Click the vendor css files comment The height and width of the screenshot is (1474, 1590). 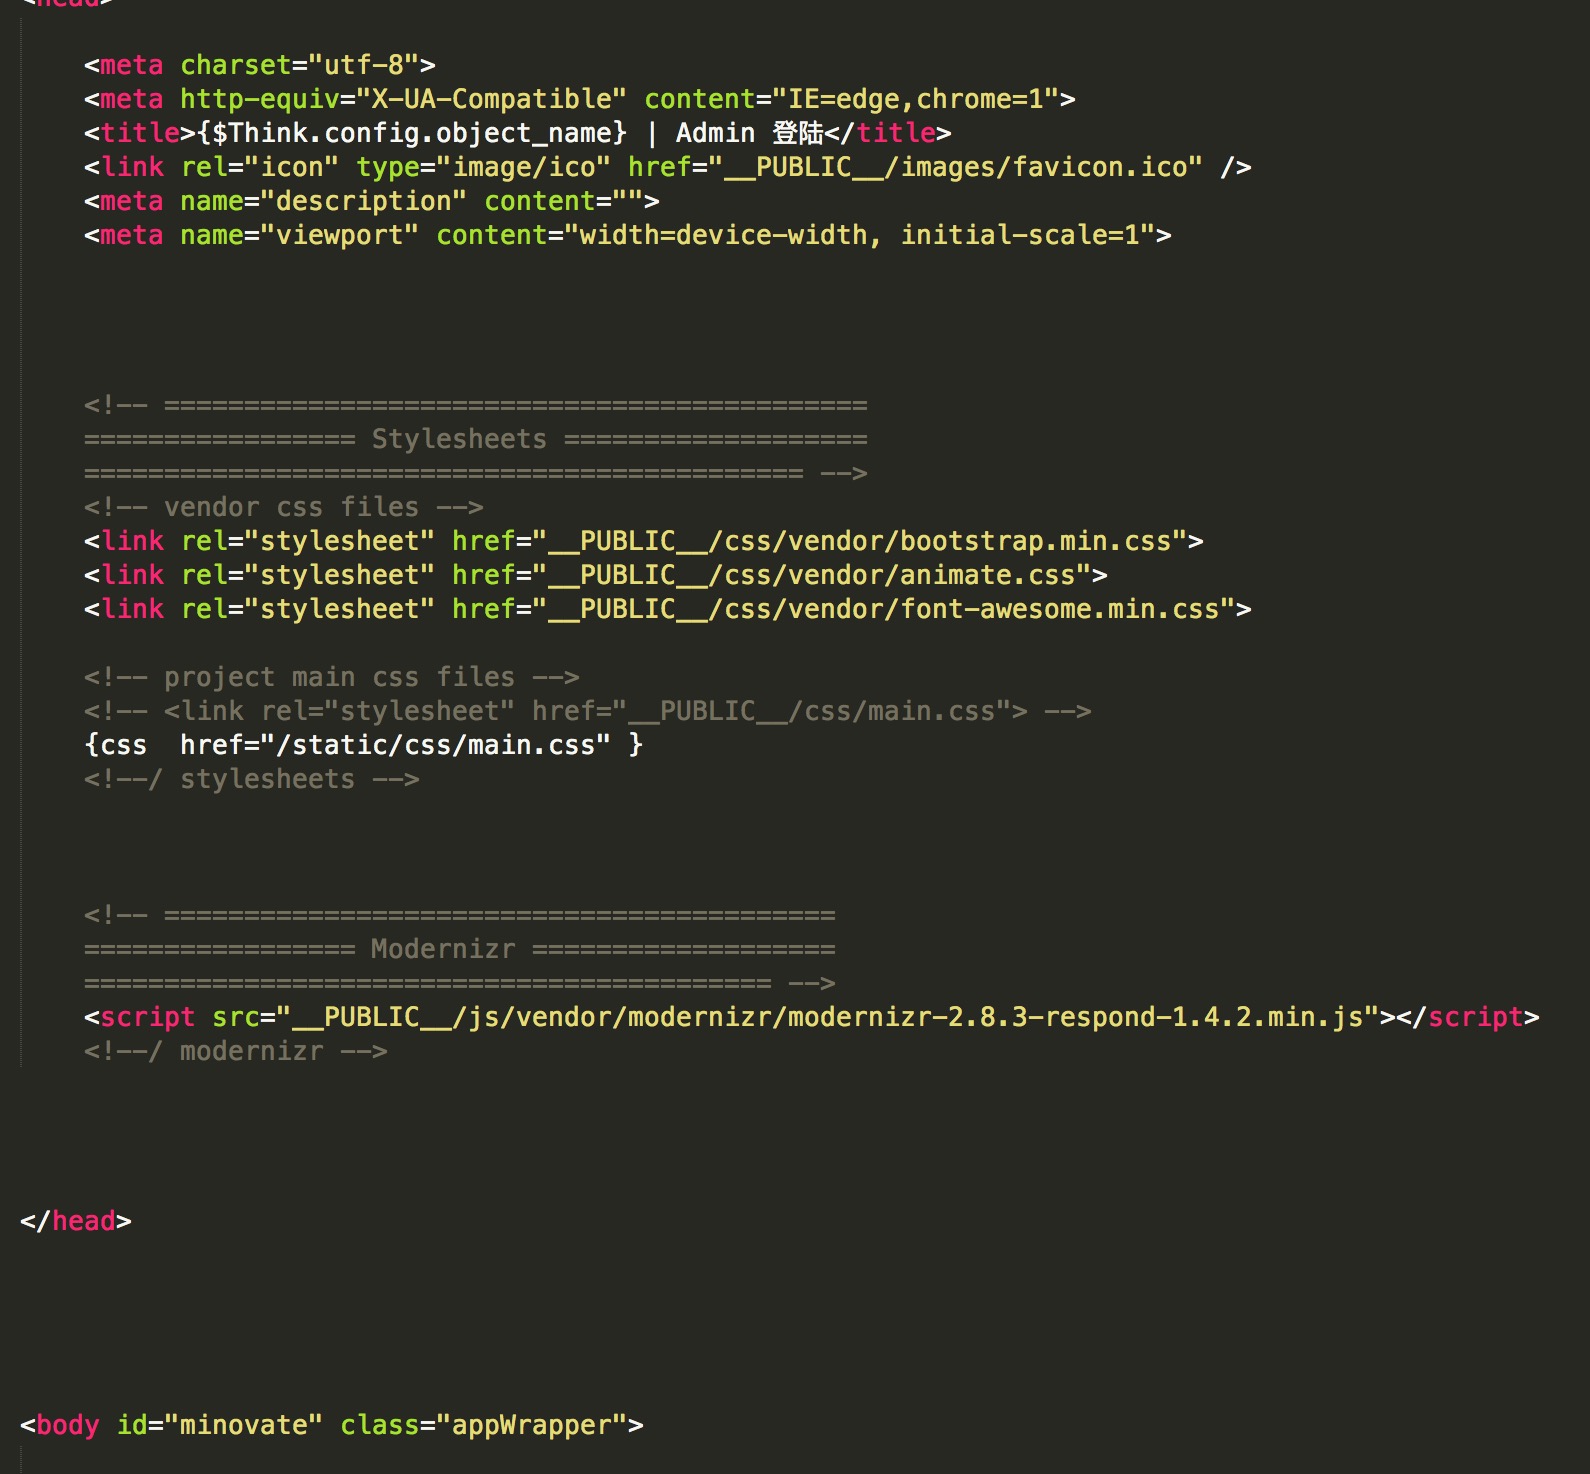283,507
